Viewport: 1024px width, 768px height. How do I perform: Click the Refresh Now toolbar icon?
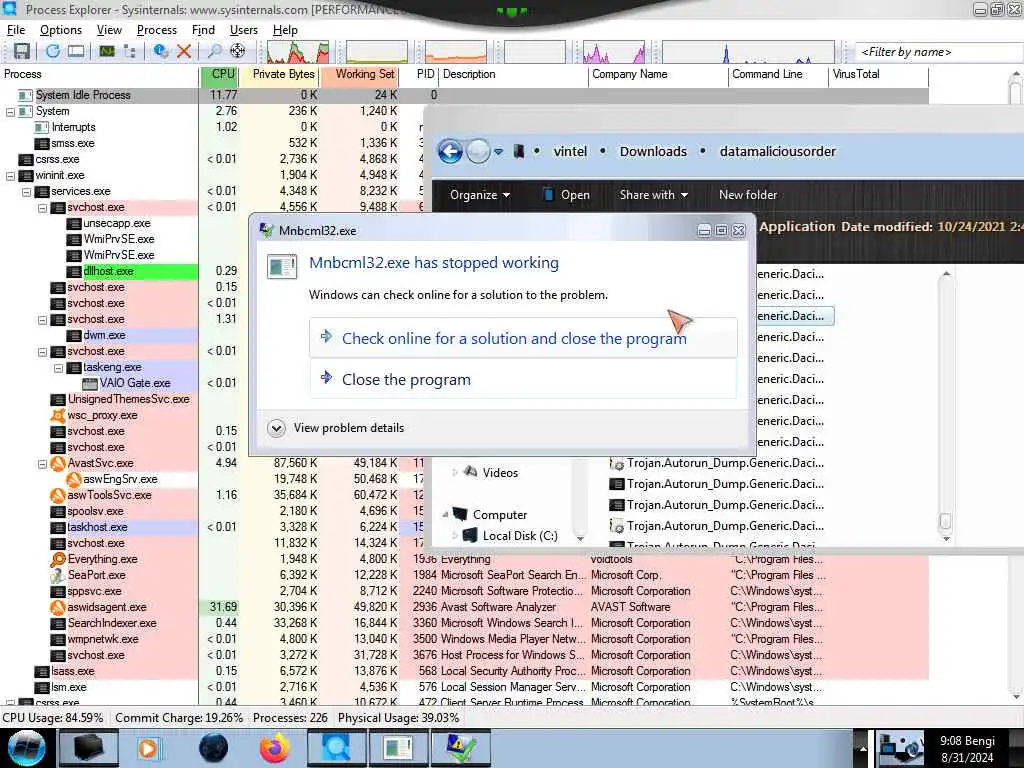(53, 51)
